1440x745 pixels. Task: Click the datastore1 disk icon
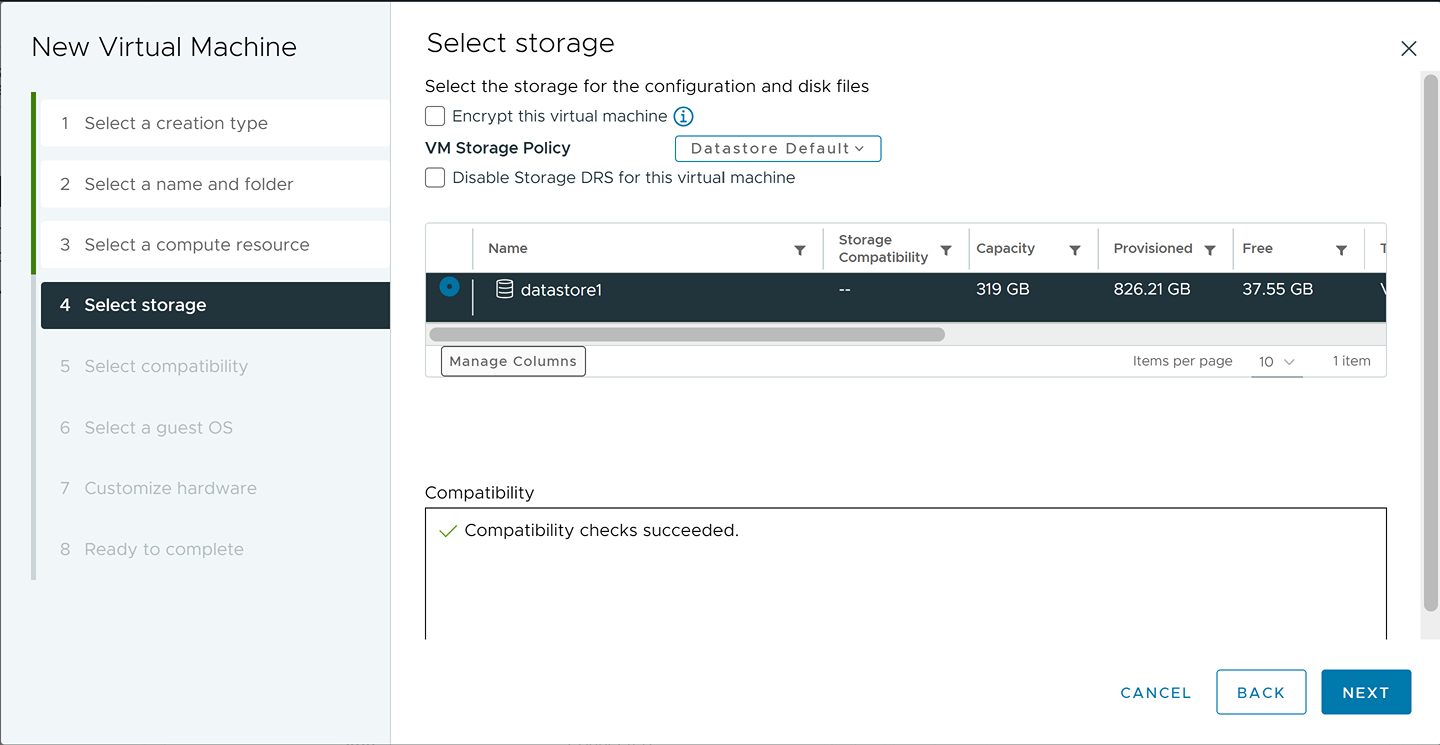point(505,290)
